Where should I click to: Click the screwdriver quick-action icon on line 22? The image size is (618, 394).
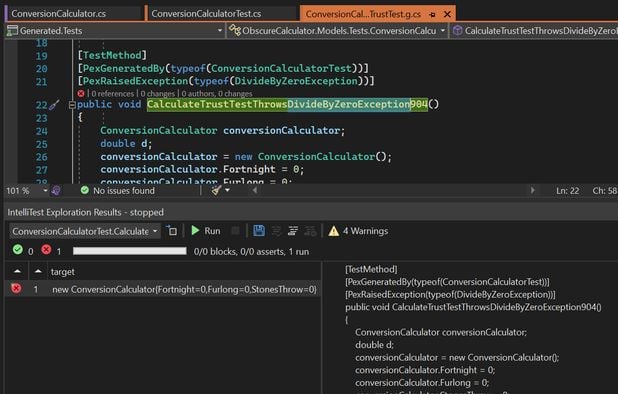point(54,105)
